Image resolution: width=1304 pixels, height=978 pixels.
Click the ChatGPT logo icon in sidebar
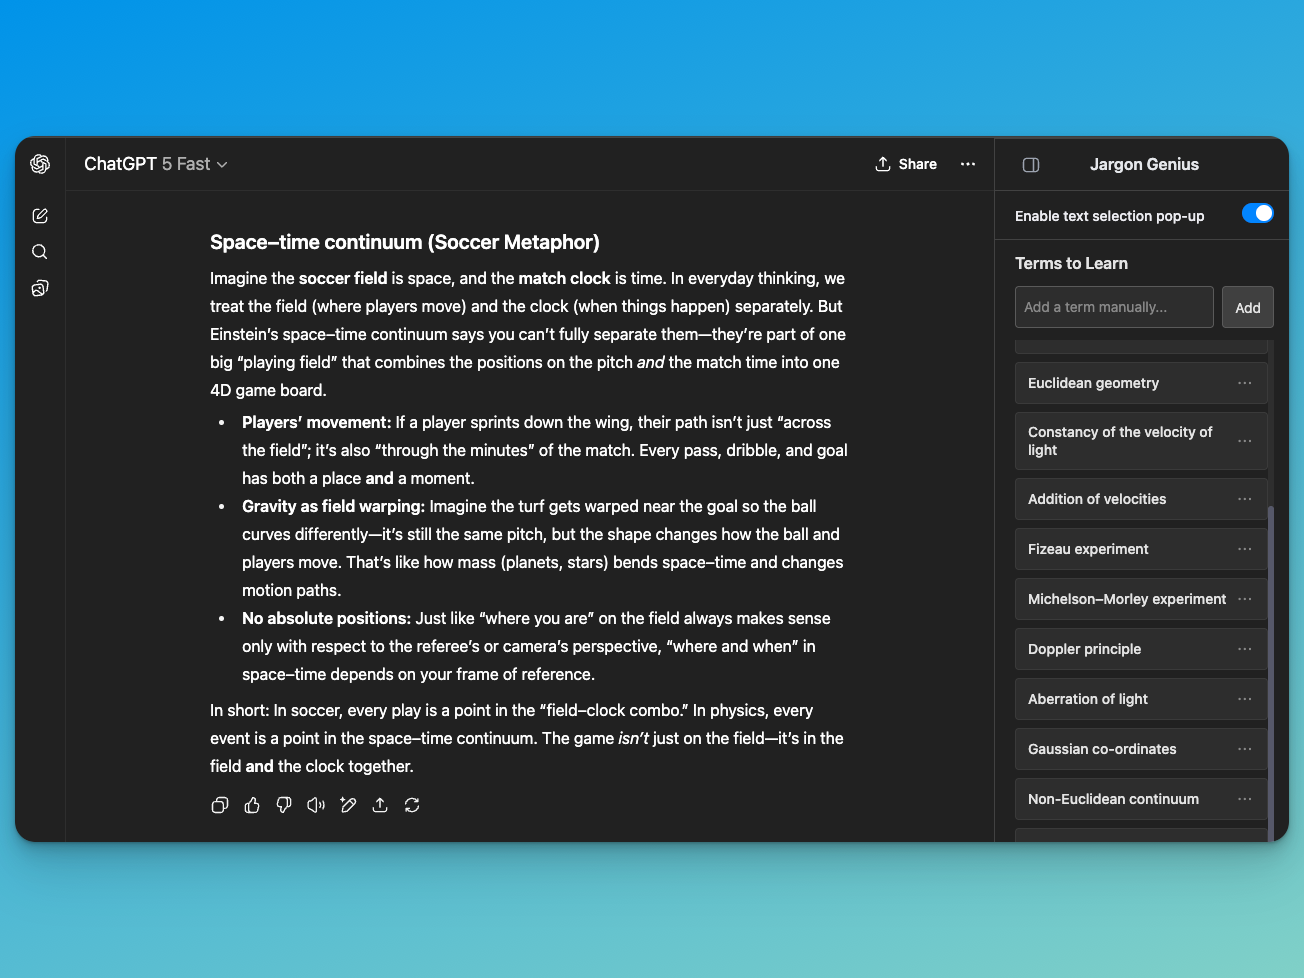(40, 164)
